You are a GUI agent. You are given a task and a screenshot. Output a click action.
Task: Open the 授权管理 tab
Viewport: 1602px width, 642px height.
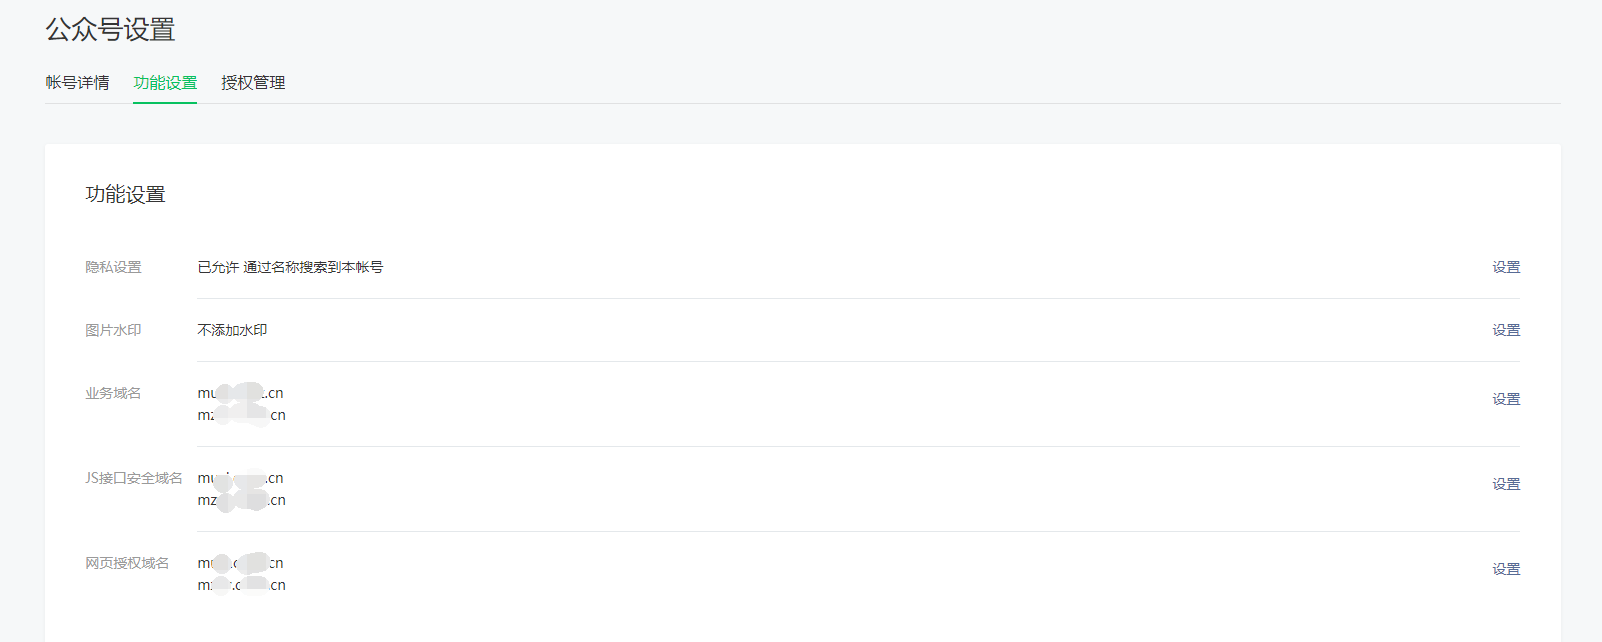tap(253, 83)
